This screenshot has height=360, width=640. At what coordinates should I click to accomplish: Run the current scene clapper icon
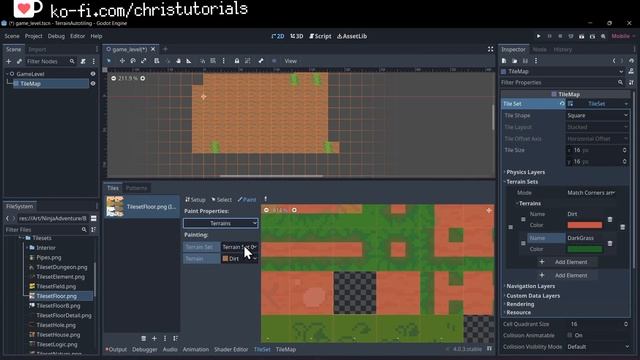click(582, 36)
